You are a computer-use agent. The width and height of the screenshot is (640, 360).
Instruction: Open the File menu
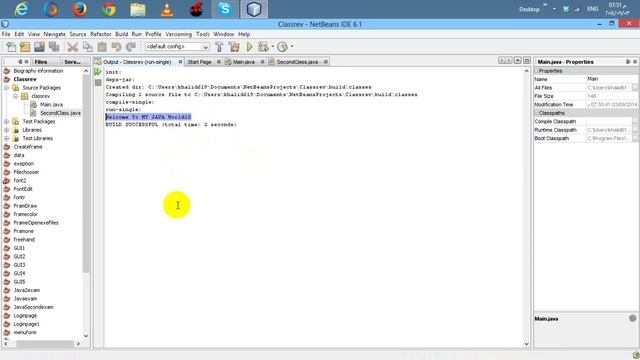pyautogui.click(x=6, y=34)
